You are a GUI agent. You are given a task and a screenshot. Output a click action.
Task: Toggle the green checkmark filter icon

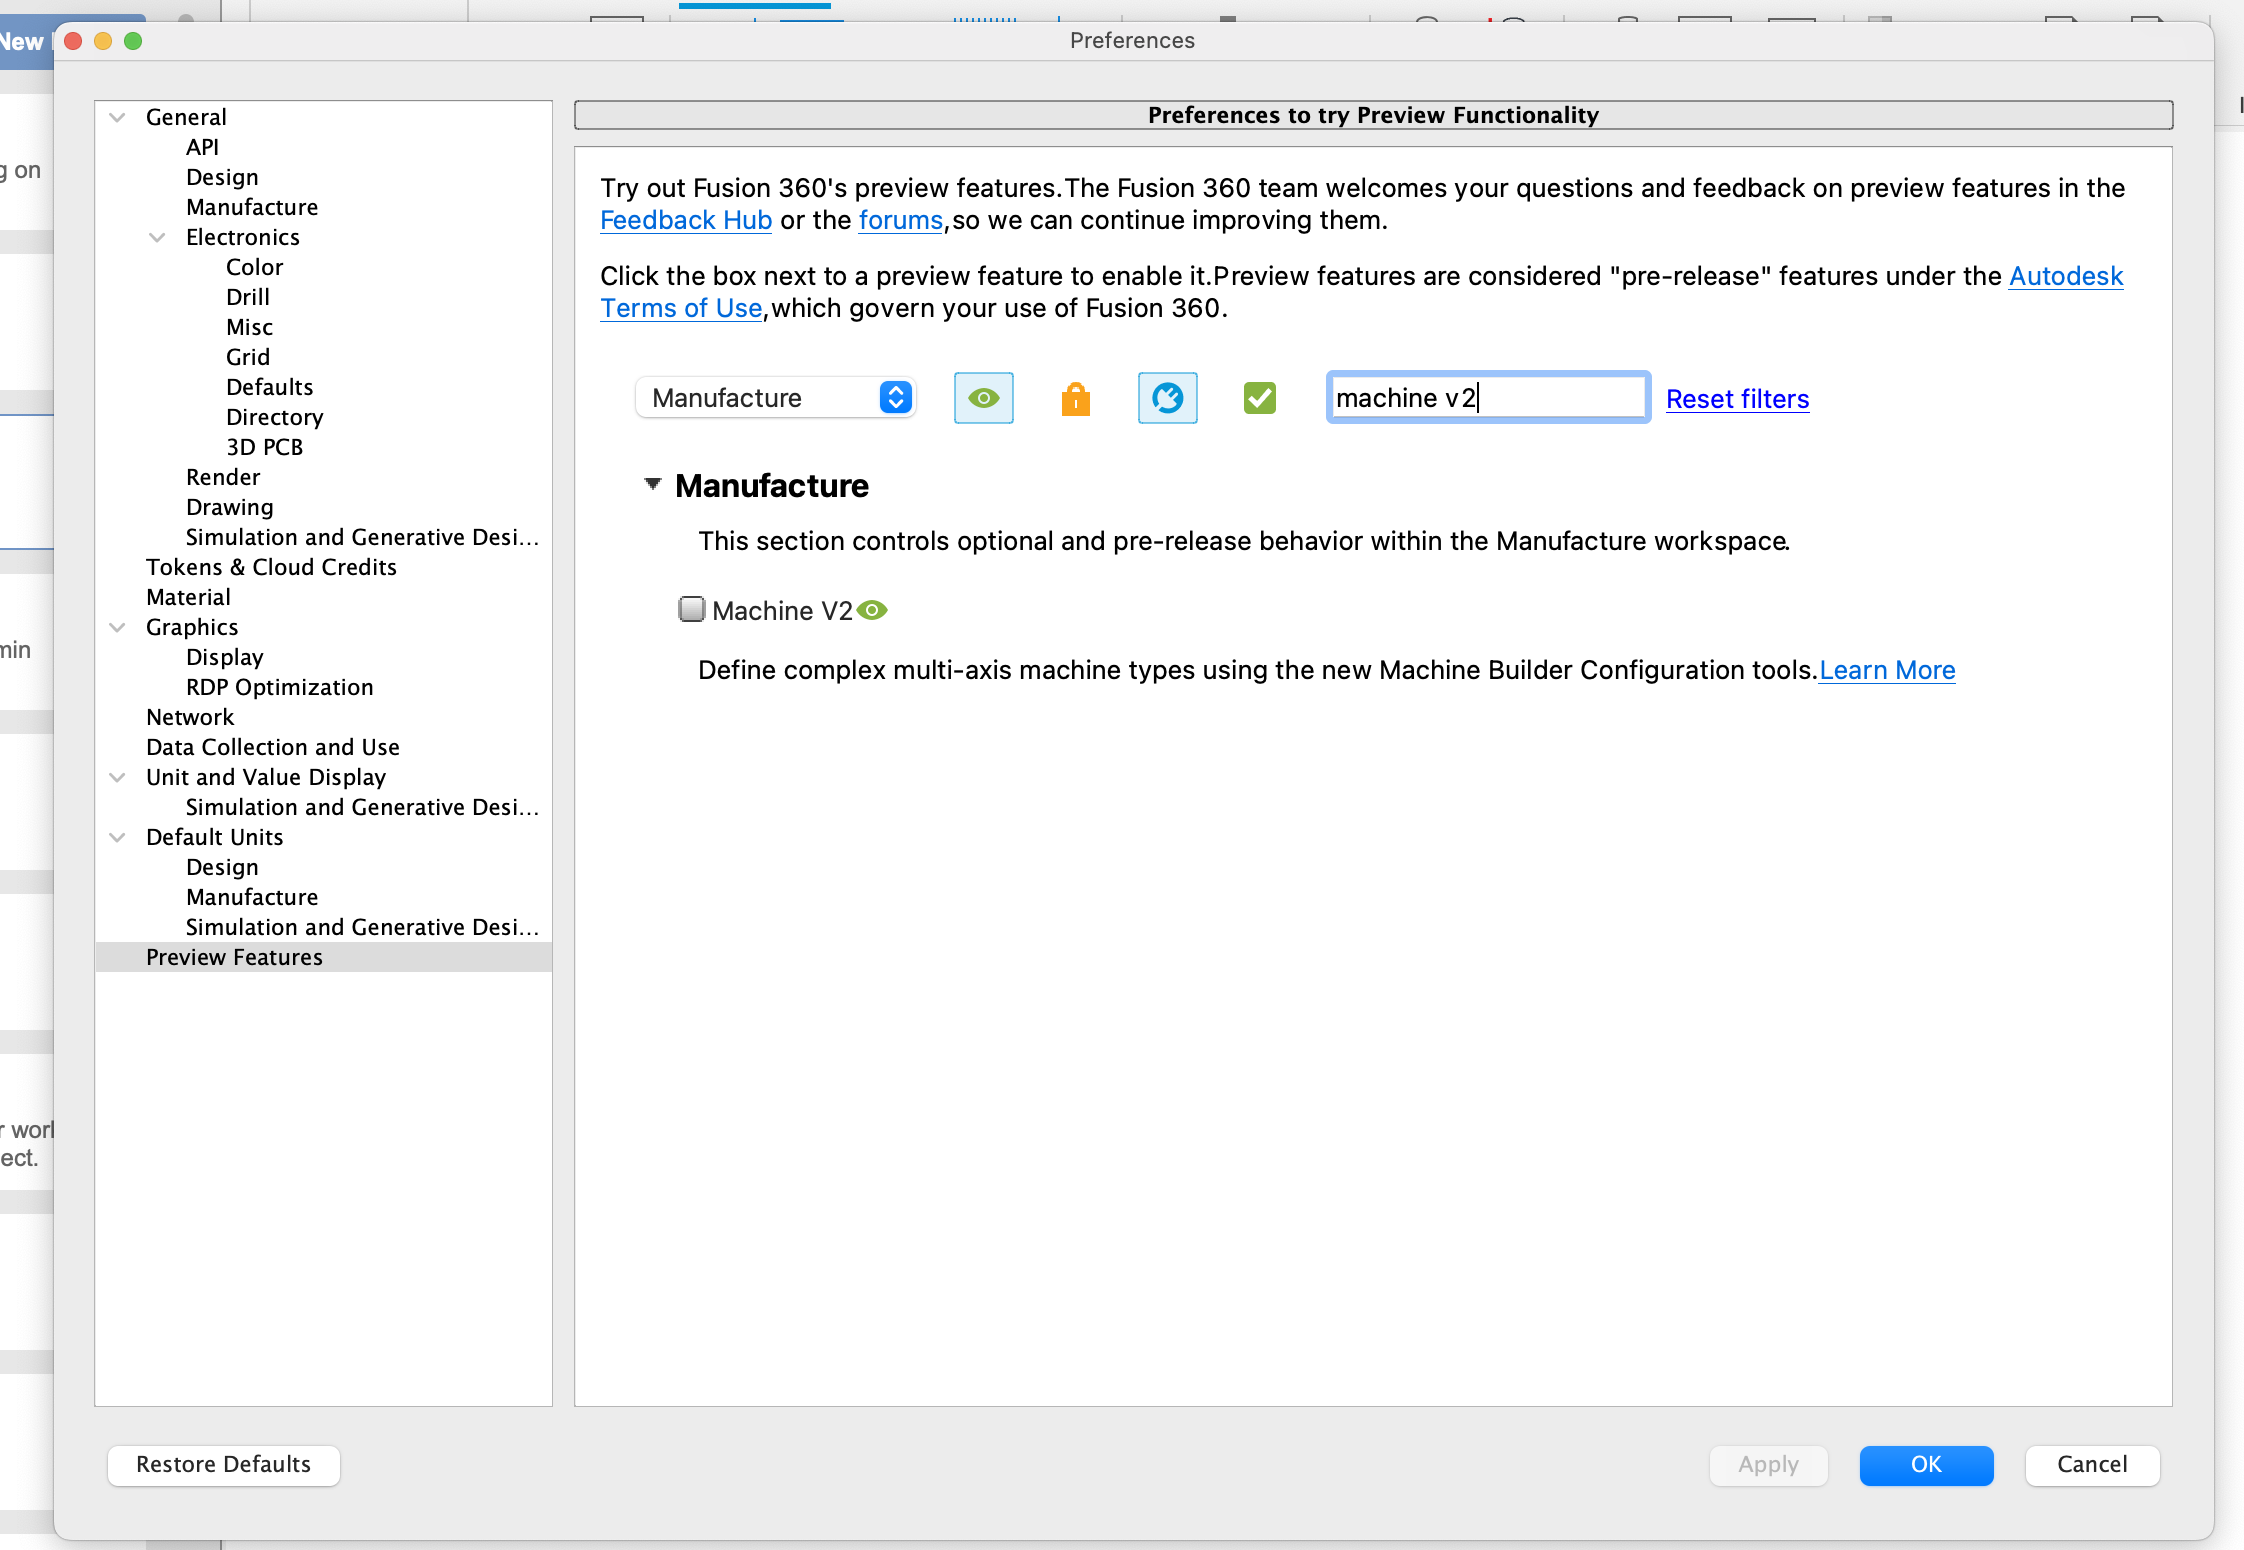(1259, 398)
